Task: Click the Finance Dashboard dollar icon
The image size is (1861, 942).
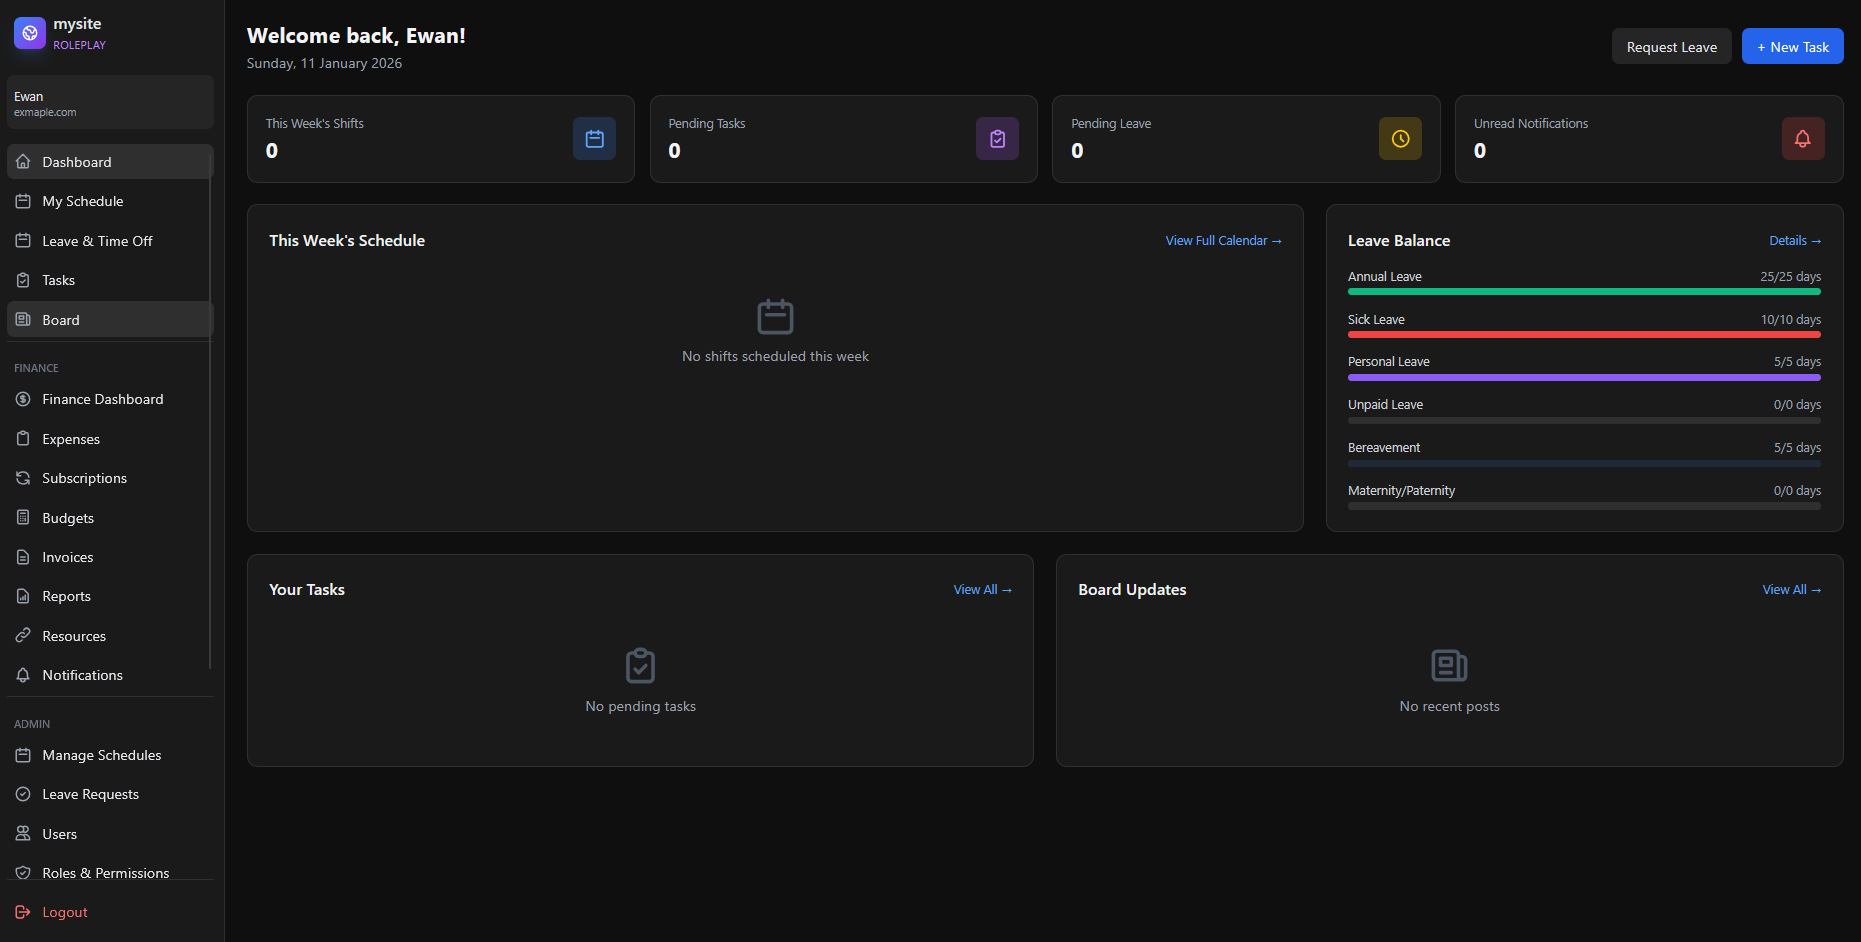Action: (x=23, y=399)
